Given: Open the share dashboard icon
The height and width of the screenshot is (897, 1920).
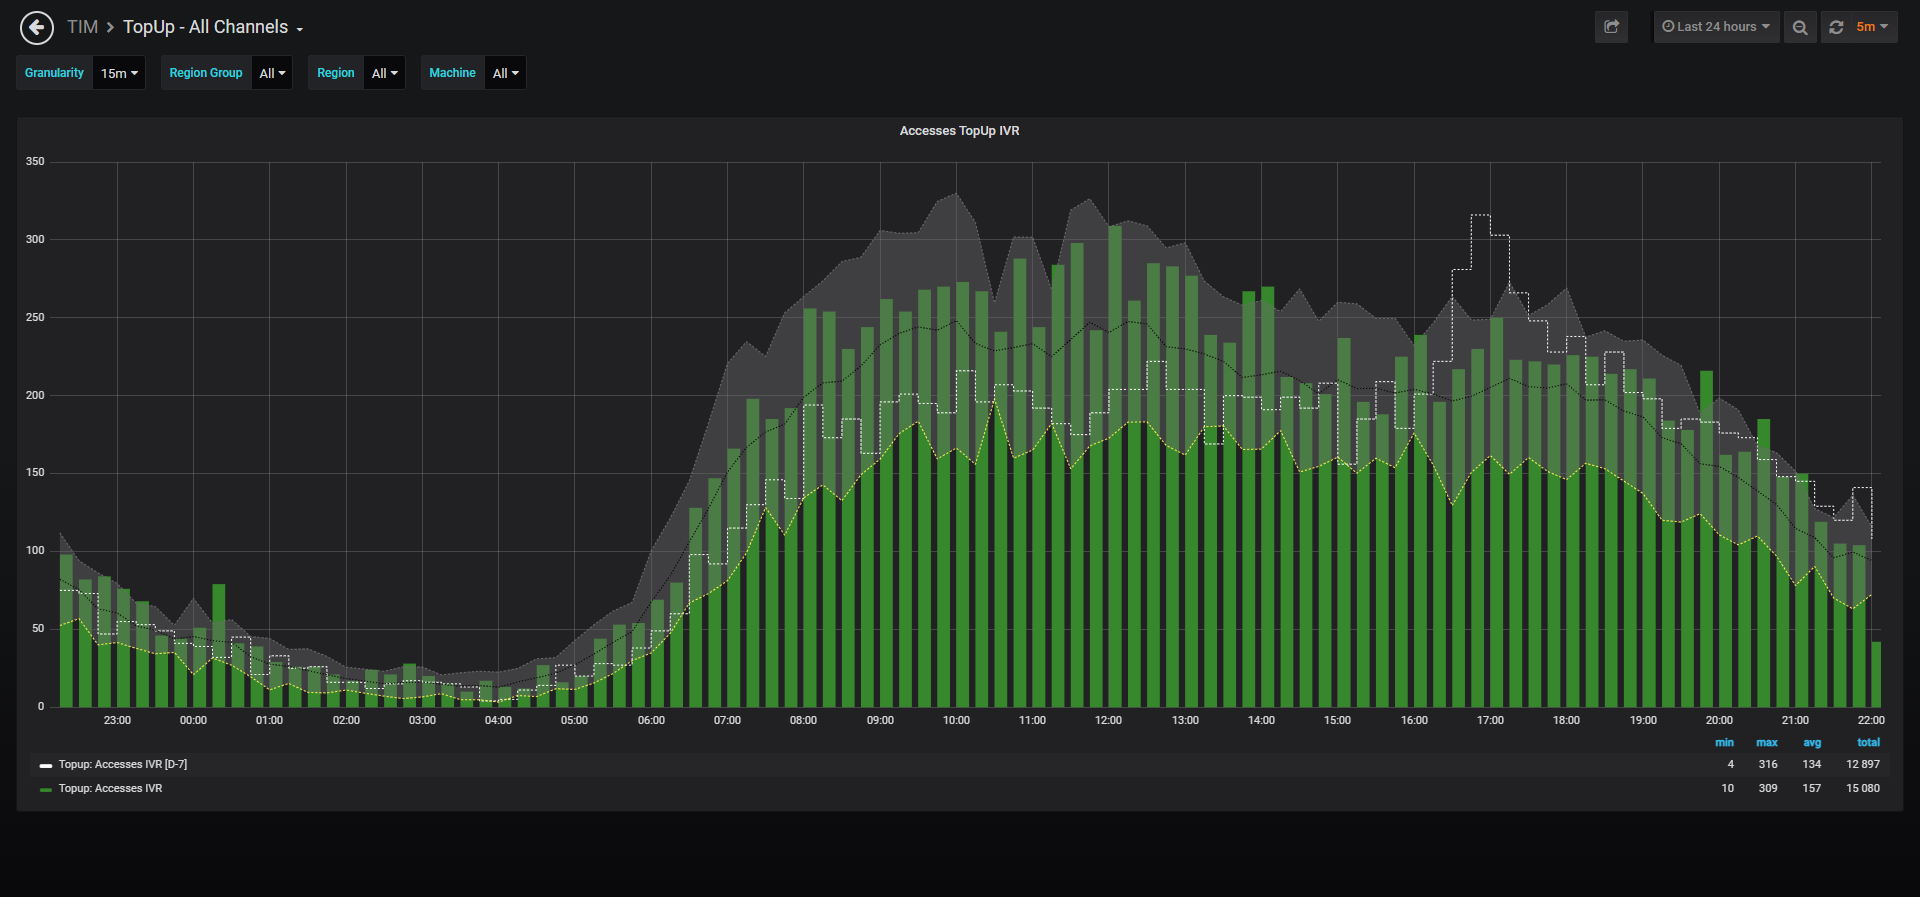Looking at the screenshot, I should (x=1611, y=27).
